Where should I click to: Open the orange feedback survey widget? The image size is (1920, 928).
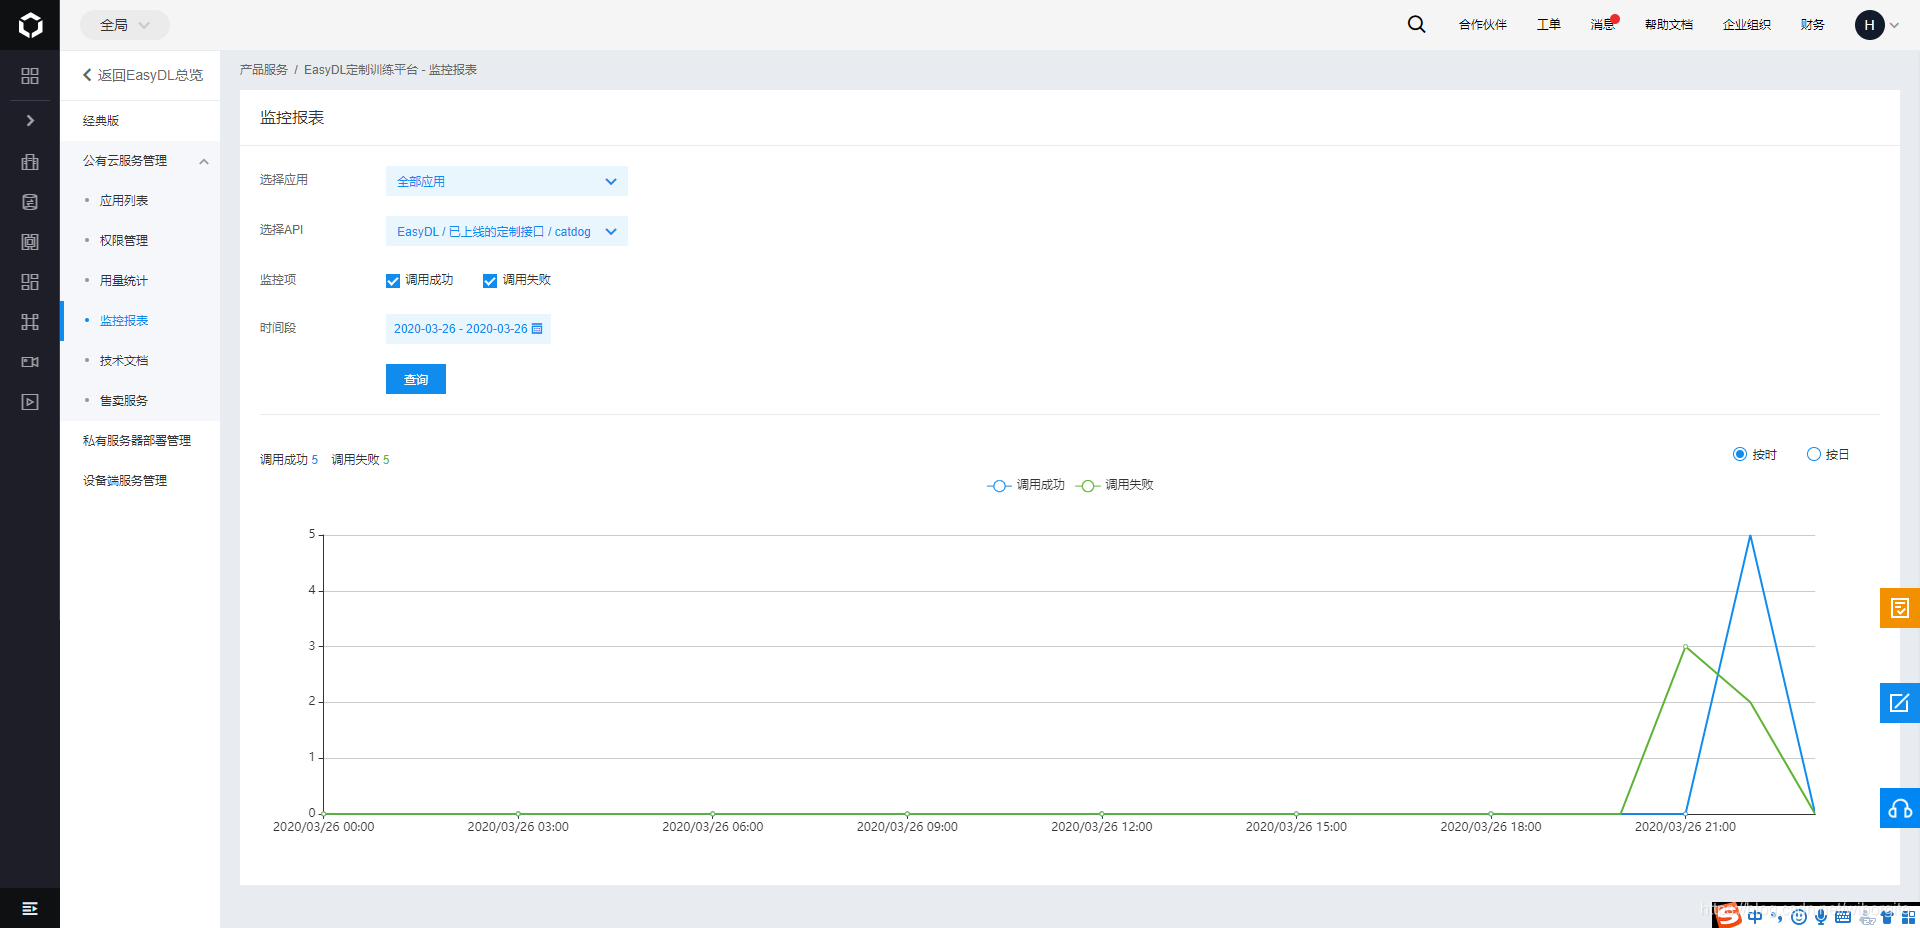click(x=1900, y=608)
